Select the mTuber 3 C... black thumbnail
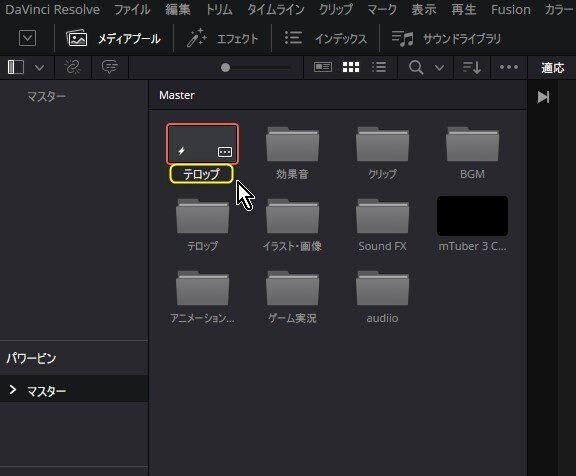The width and height of the screenshot is (576, 476). pyautogui.click(x=472, y=216)
